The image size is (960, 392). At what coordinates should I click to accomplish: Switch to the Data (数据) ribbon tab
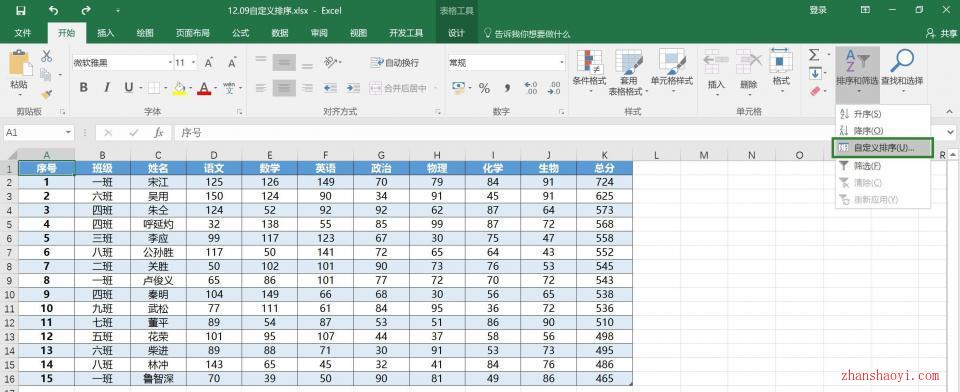[x=280, y=33]
